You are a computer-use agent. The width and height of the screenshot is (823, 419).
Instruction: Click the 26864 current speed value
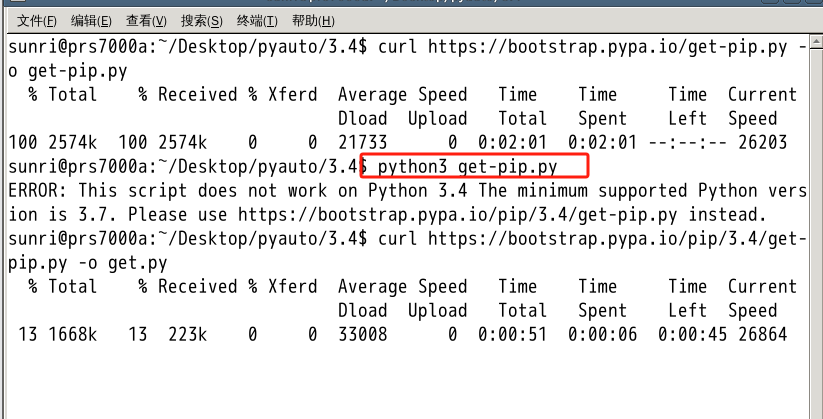[x=762, y=334]
